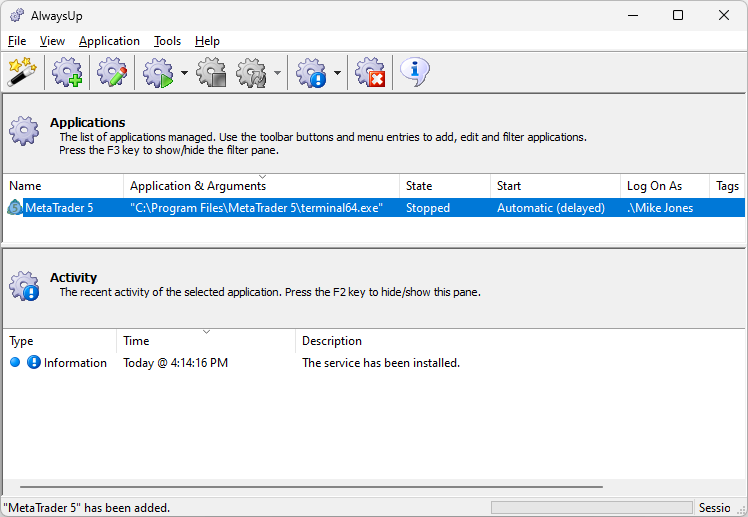Expand the Restart application dropdown arrow
This screenshot has height=517, width=748.
coord(277,73)
